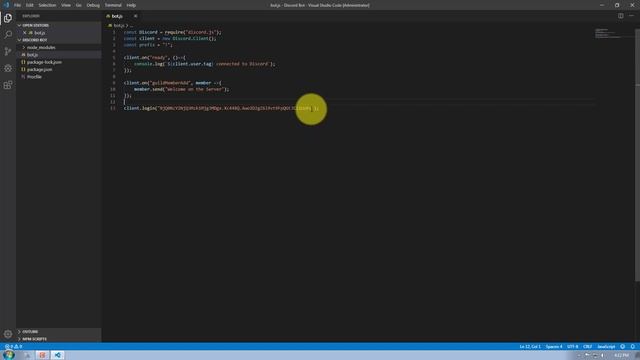Click the orange app taskbar icon
Image resolution: width=640 pixels, height=360 pixels.
(42, 355)
